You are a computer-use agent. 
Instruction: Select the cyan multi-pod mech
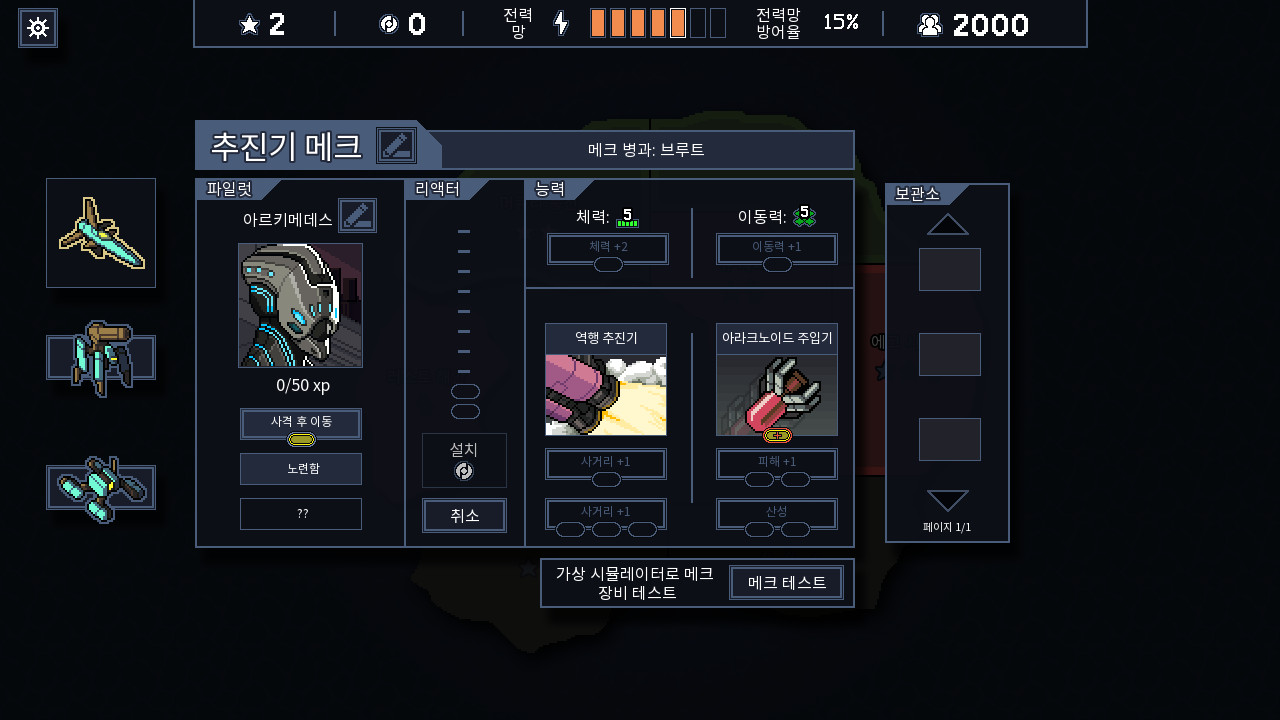click(x=101, y=488)
